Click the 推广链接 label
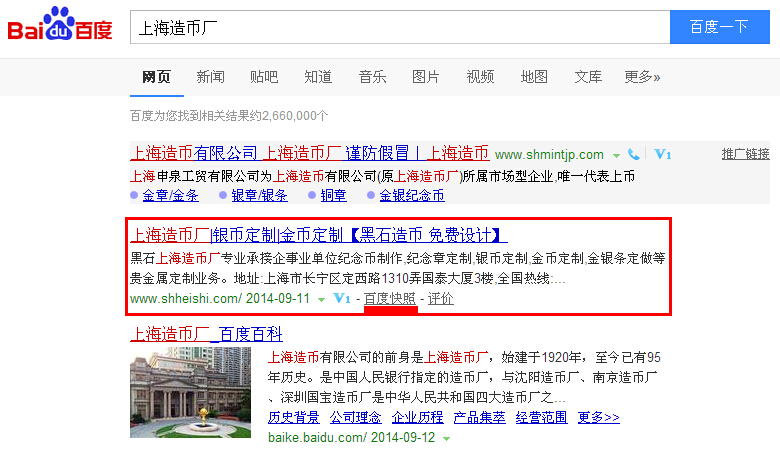This screenshot has height=462, width=780. tap(745, 154)
